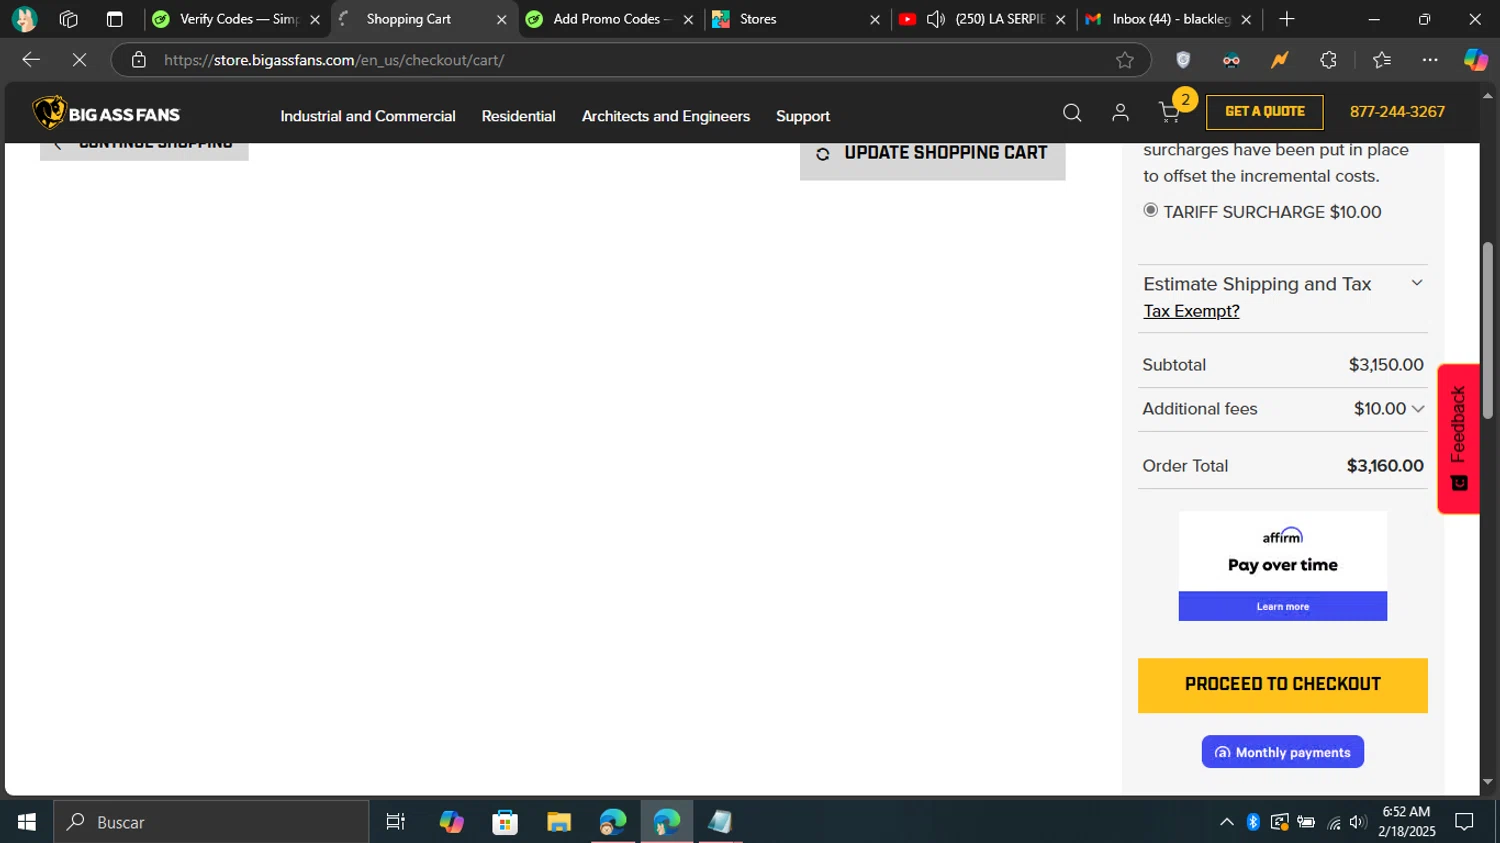Stop page loading with X button
This screenshot has height=843, width=1500.
[x=79, y=60]
